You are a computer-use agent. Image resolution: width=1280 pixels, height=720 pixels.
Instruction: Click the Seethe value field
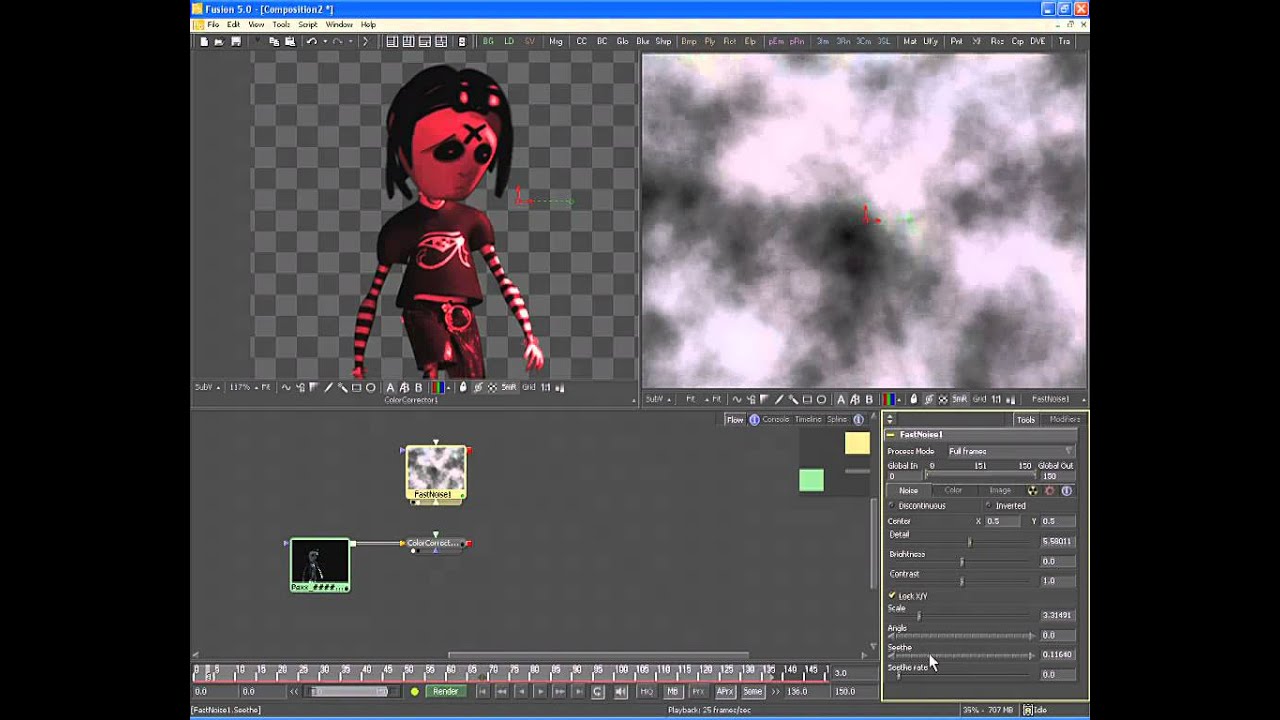(1057, 655)
